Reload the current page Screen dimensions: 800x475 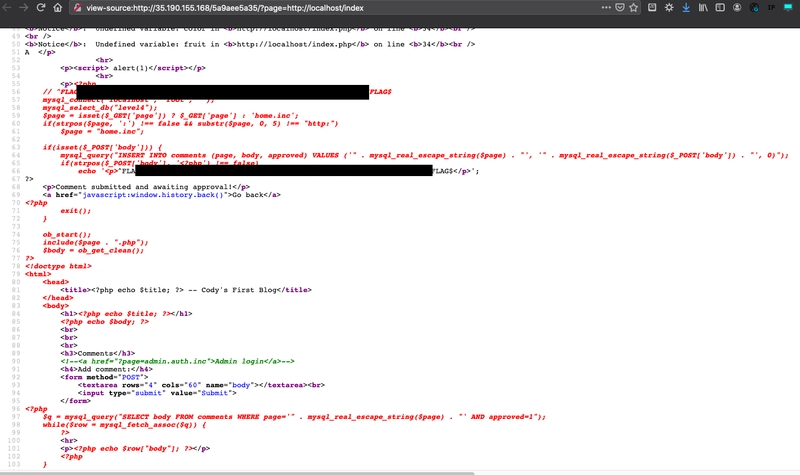click(41, 8)
